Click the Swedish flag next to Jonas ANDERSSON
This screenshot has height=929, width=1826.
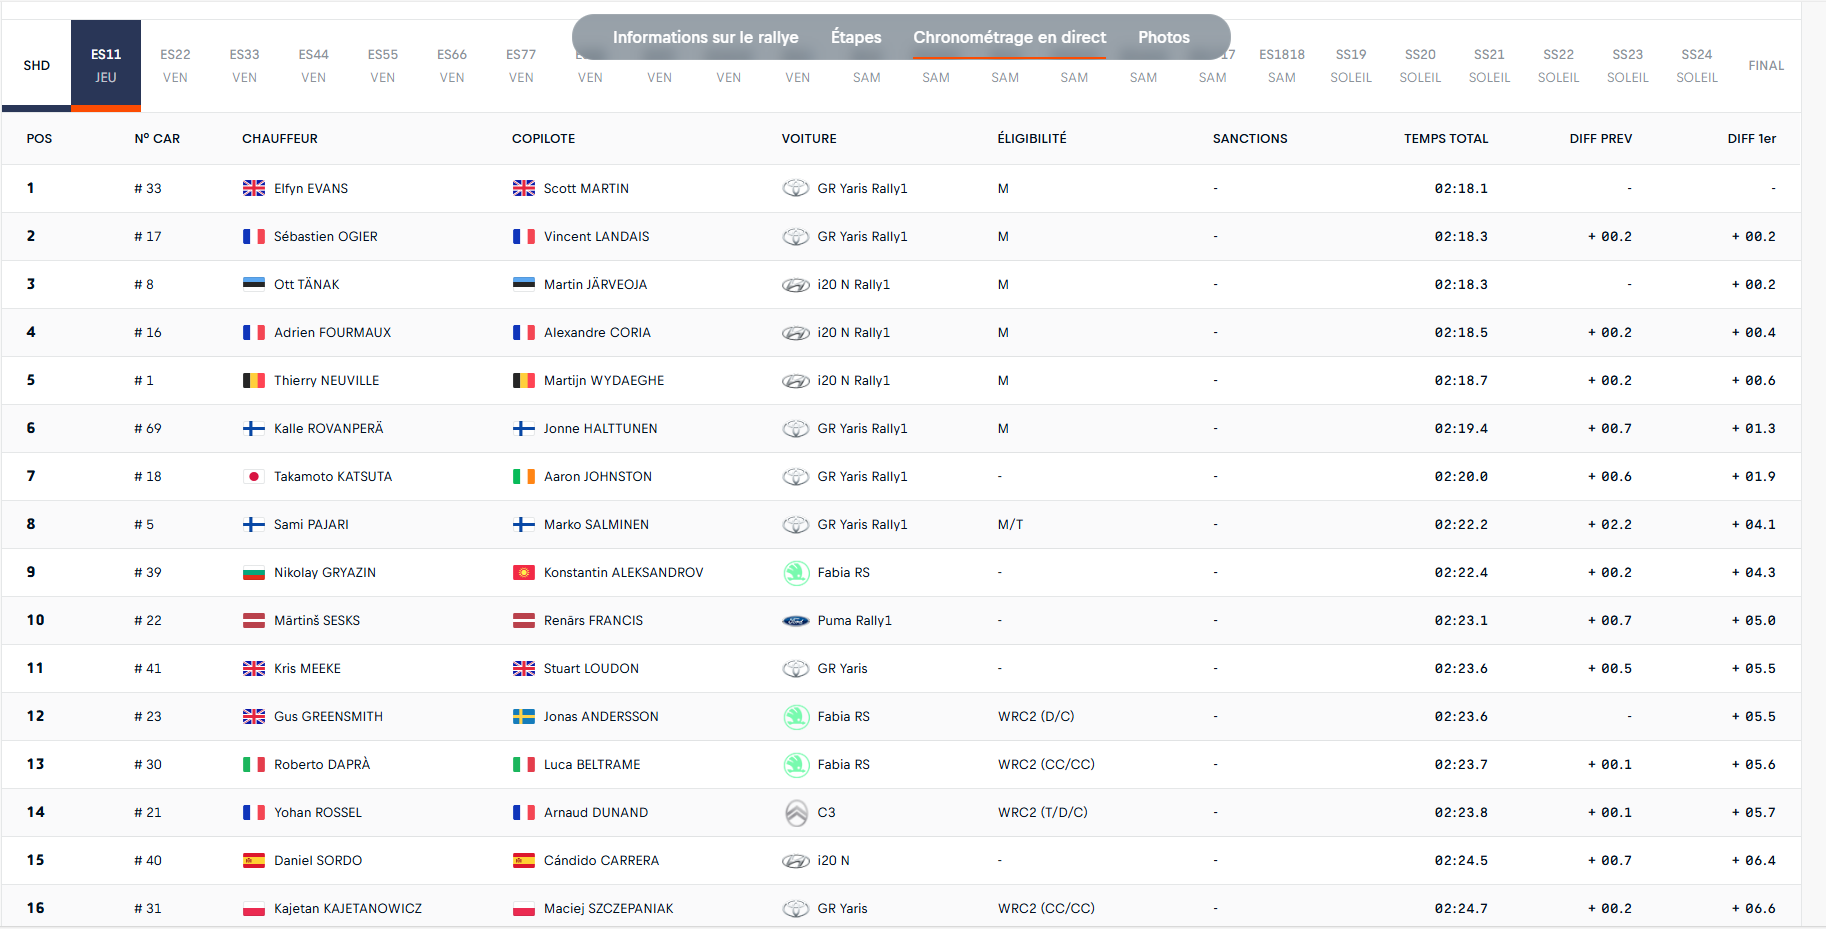click(x=524, y=716)
